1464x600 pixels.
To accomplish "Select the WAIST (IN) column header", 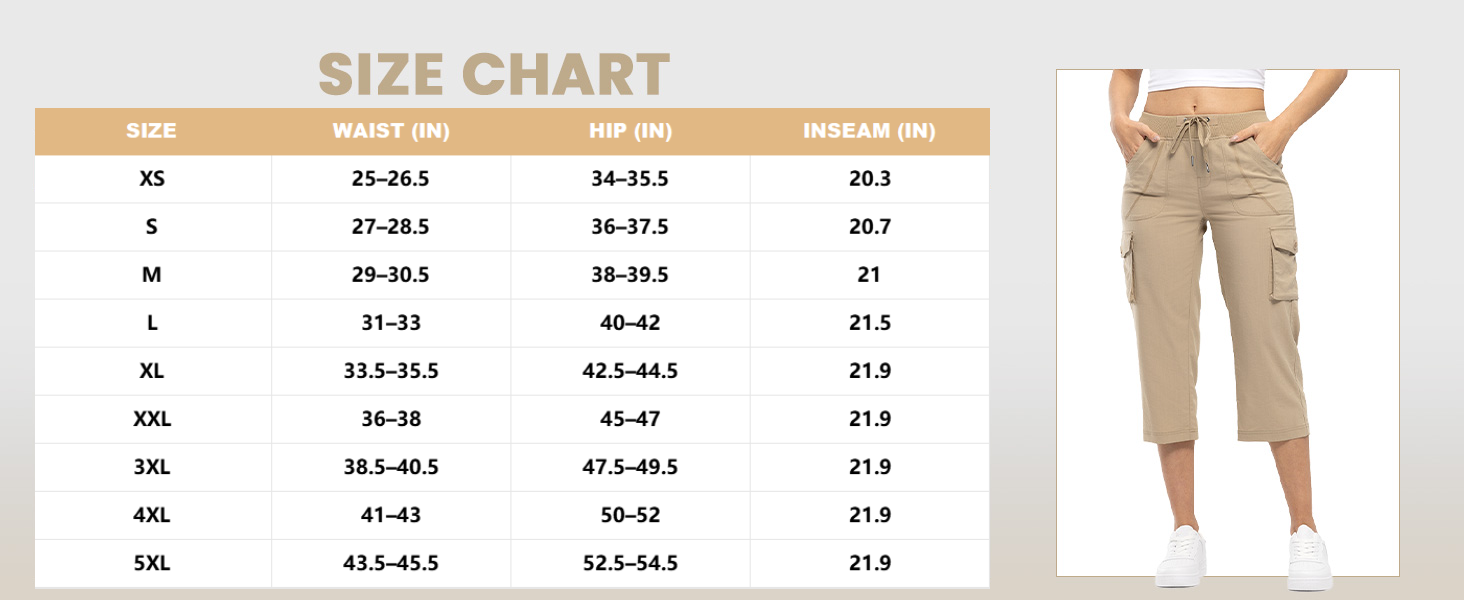I will tap(391, 131).
